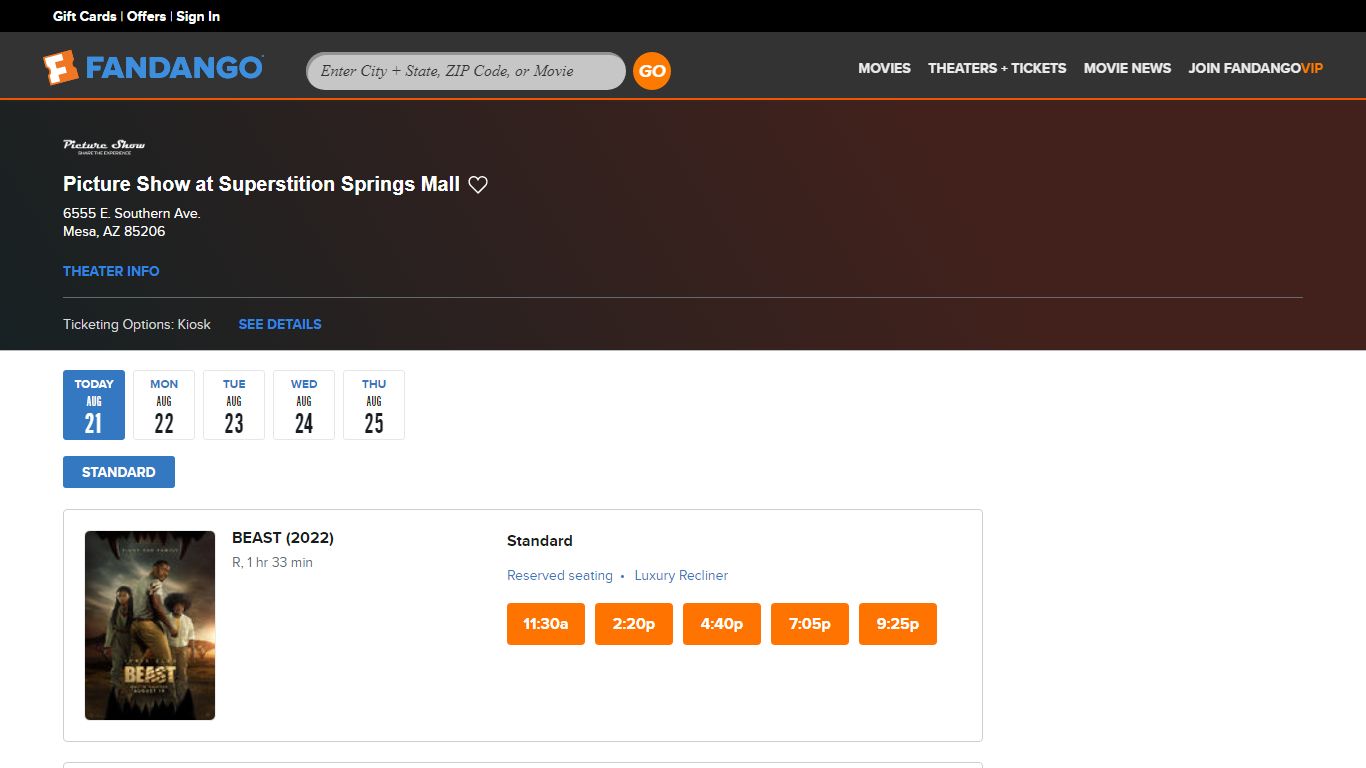Click the address 6555 E. Southern Ave.
Image resolution: width=1366 pixels, height=768 pixels.
tap(132, 213)
